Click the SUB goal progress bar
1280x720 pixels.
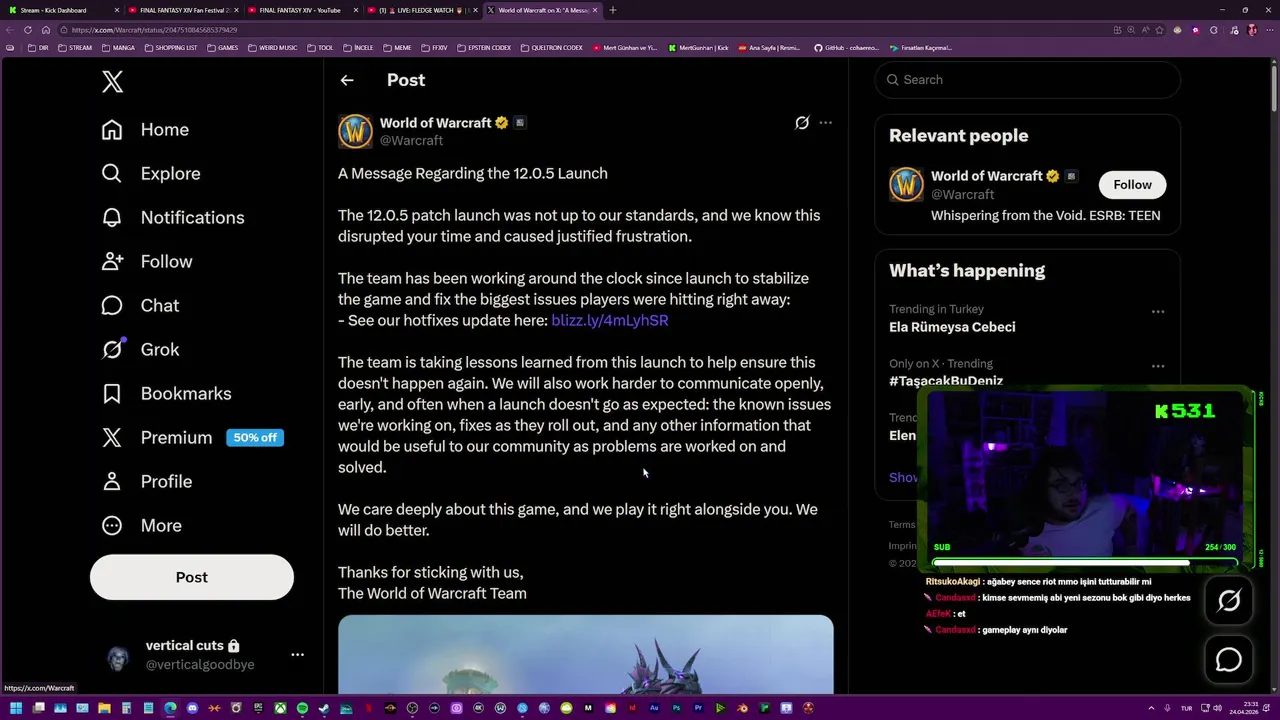click(1085, 561)
